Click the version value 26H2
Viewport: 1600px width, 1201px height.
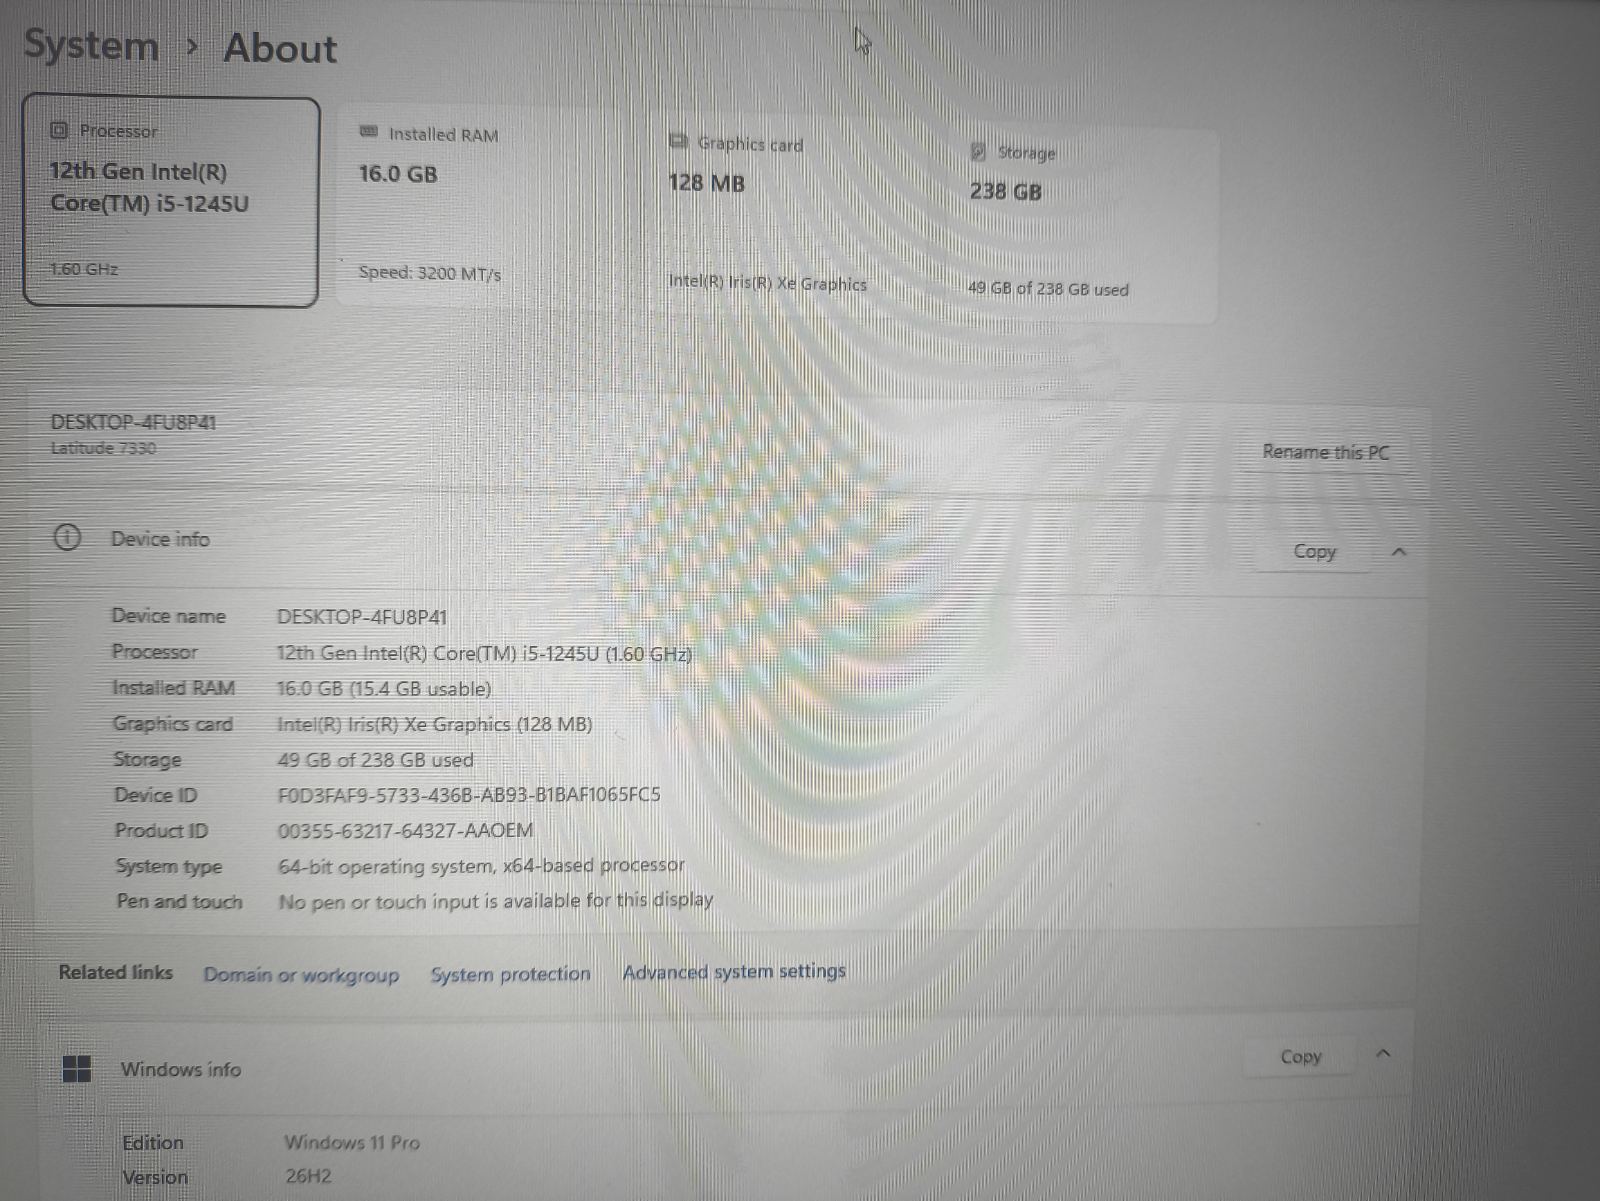point(308,1176)
